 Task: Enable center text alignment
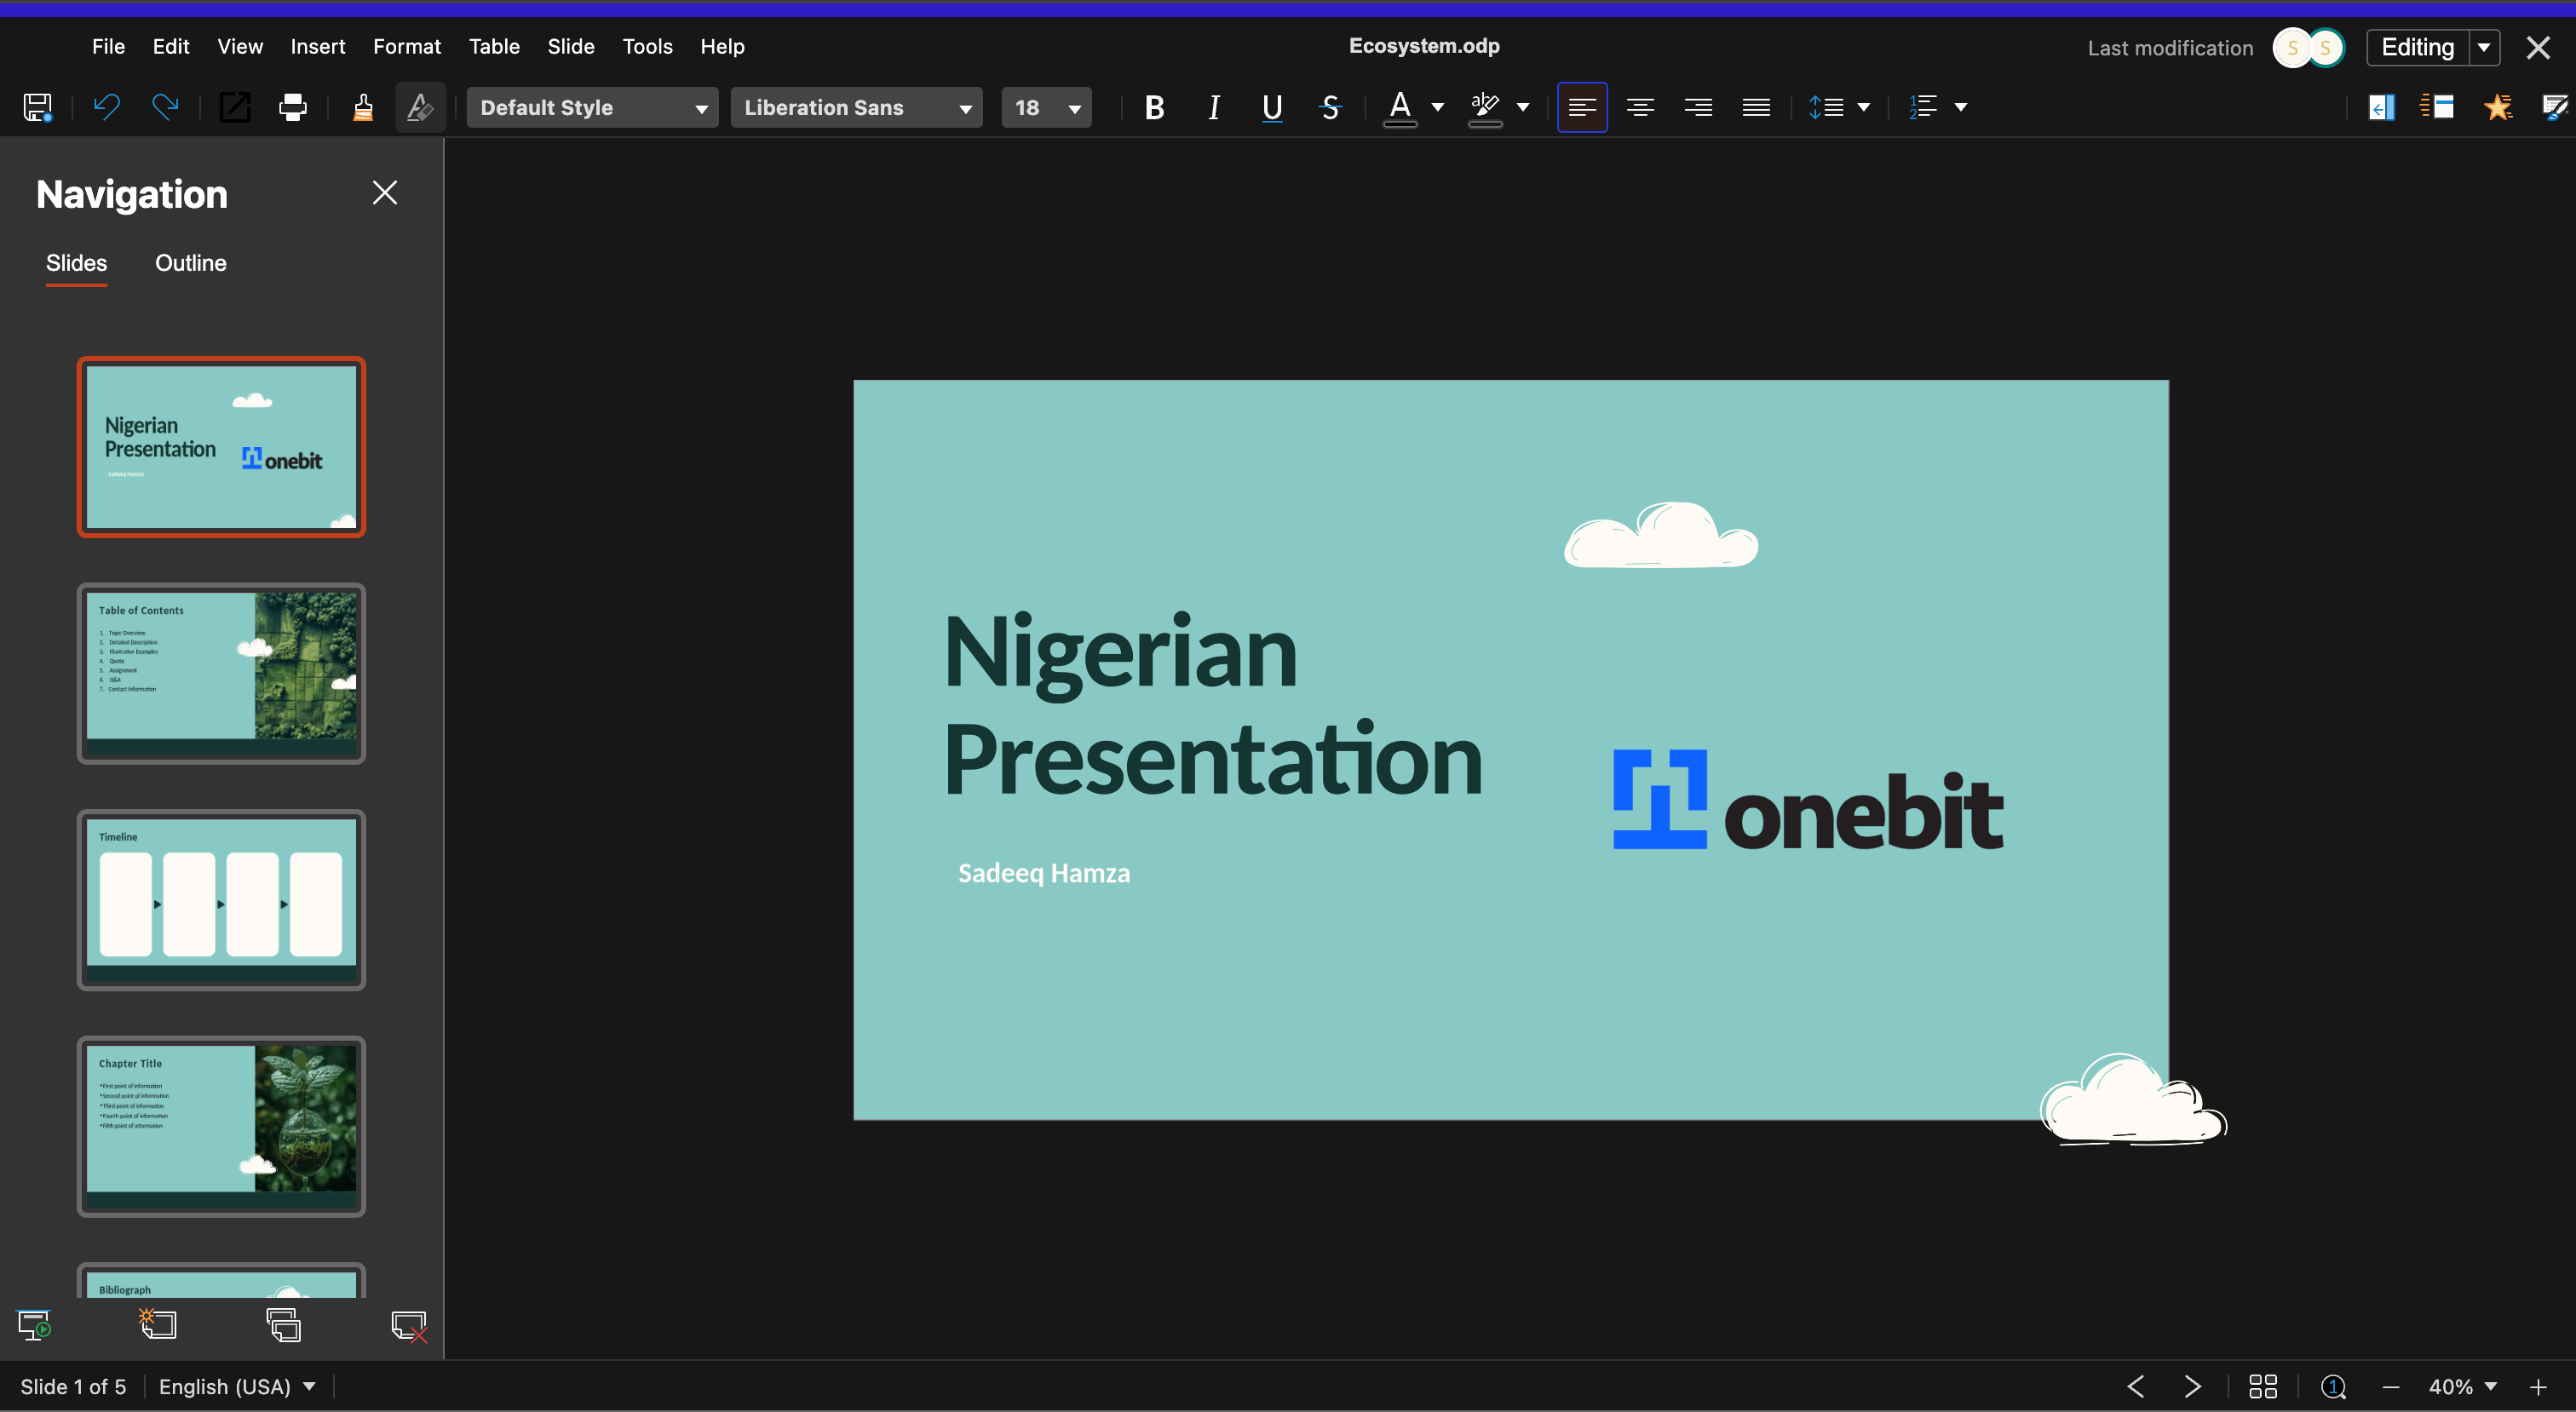point(1639,107)
